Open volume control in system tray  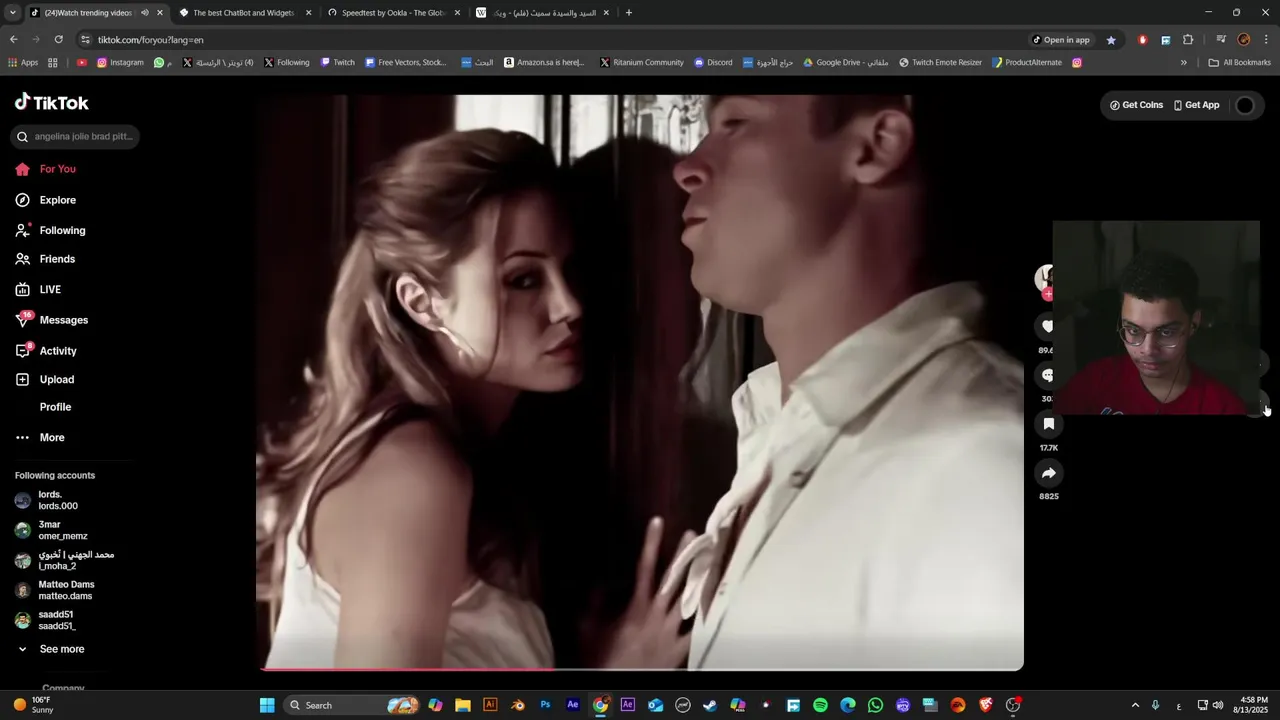click(x=1218, y=705)
